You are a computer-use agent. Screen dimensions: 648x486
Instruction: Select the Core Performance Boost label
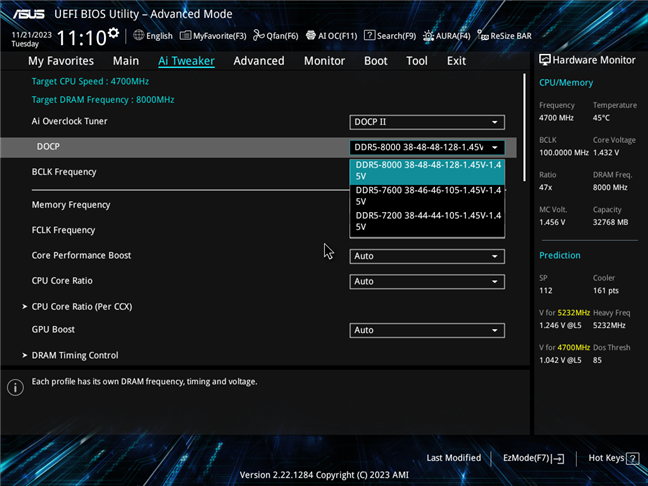pos(81,255)
